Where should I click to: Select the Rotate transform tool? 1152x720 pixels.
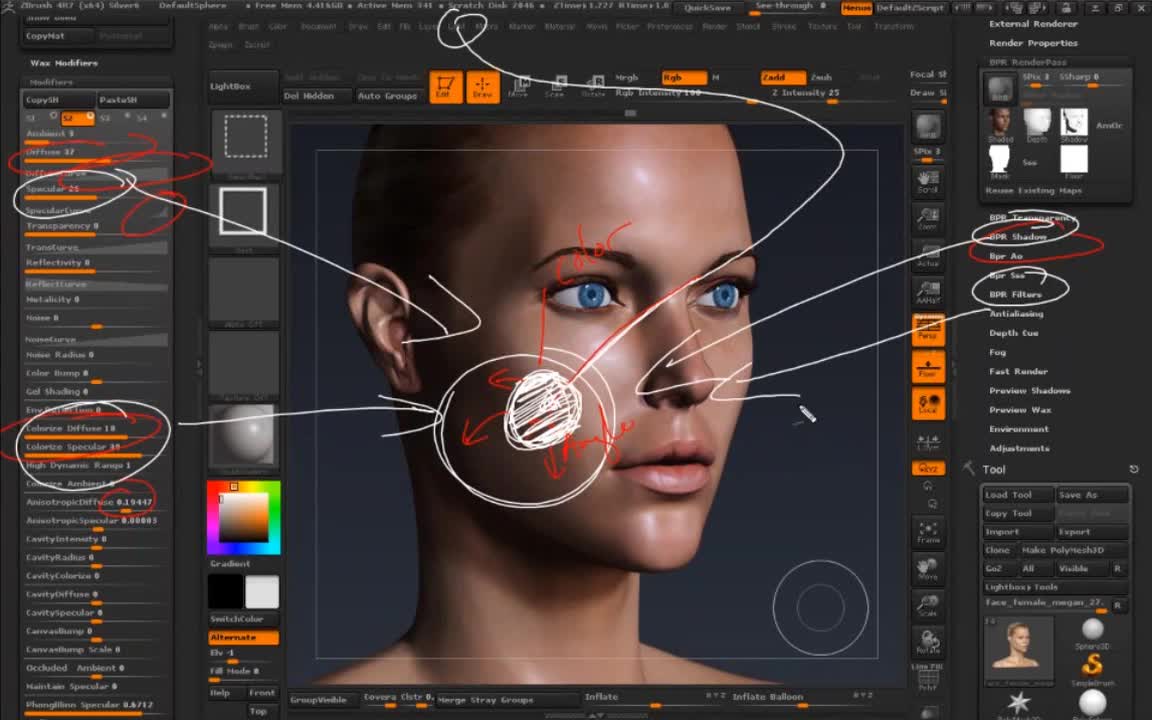pyautogui.click(x=592, y=87)
